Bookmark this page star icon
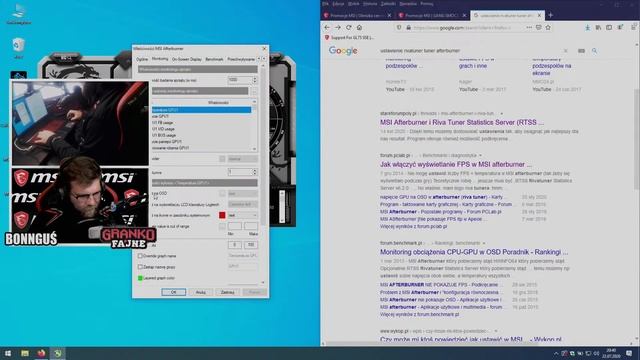The height and width of the screenshot is (360, 640). 548,27
